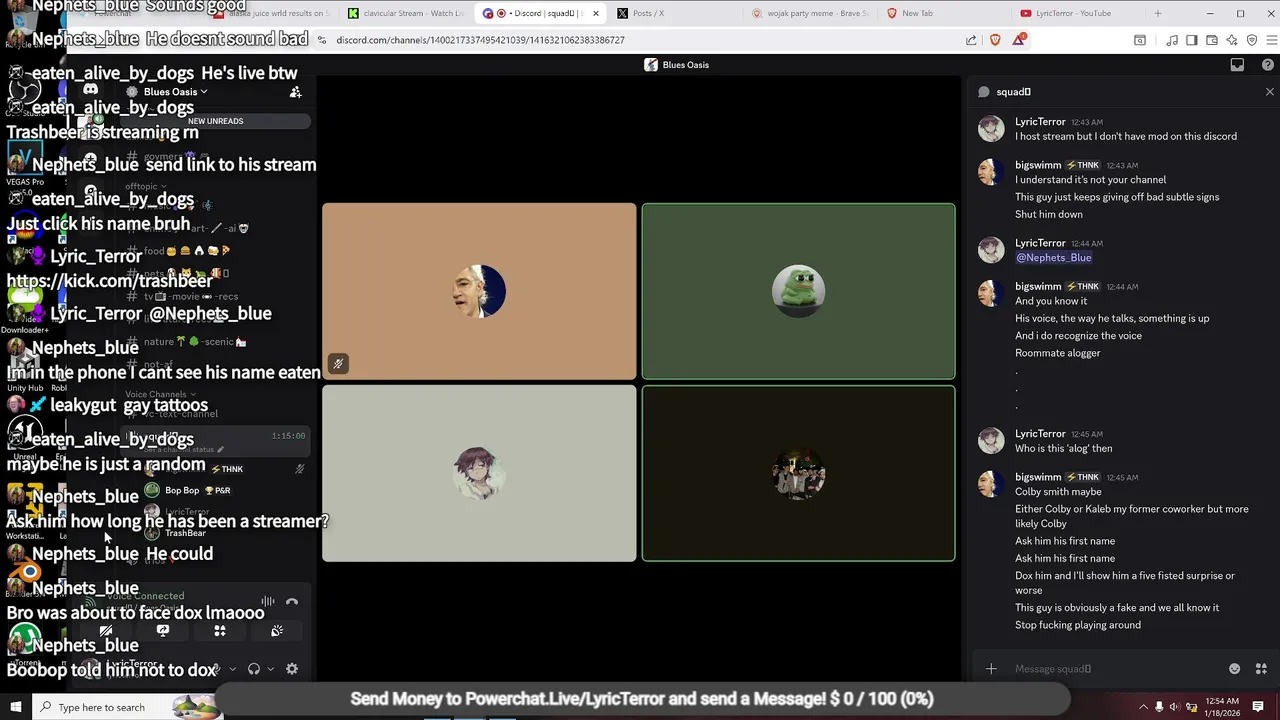Close the squad thread panel
The height and width of the screenshot is (720, 1280).
pos(1270,92)
